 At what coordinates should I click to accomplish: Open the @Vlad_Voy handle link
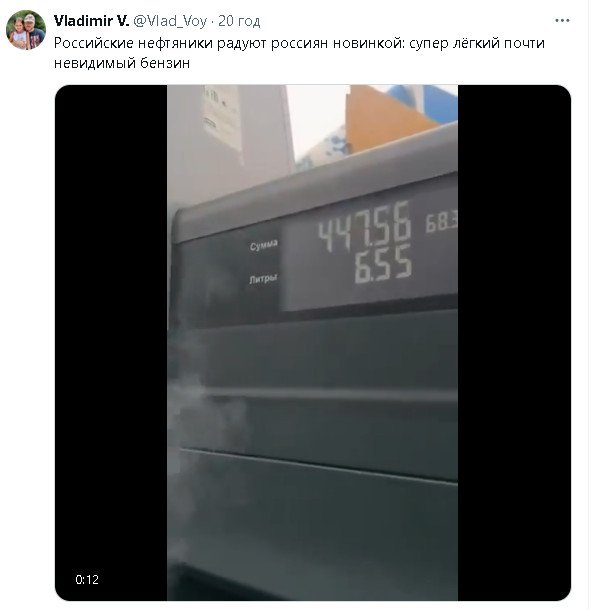pos(170,21)
